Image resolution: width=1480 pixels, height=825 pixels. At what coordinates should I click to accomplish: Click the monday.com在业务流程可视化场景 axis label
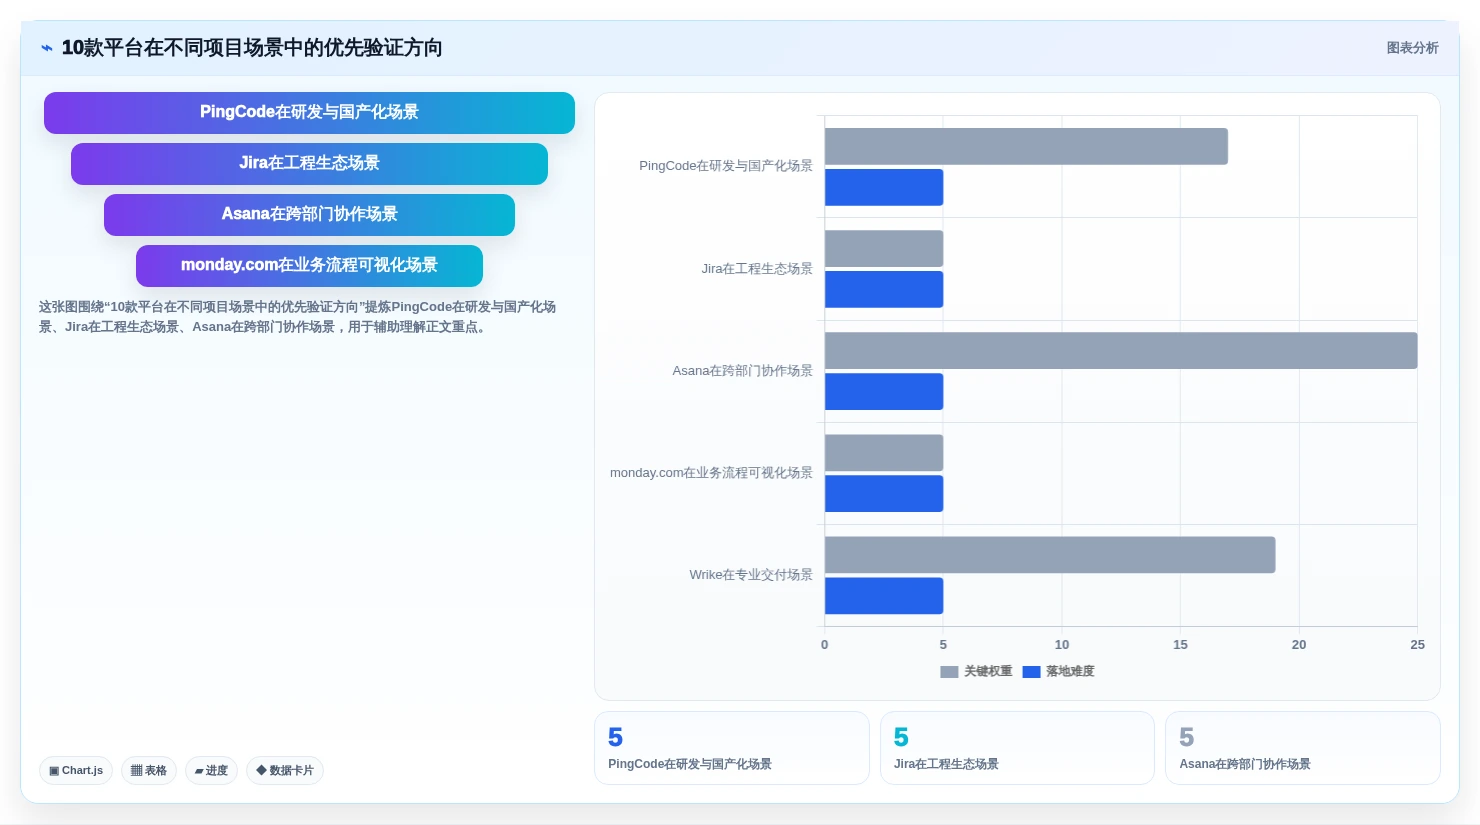pos(711,473)
